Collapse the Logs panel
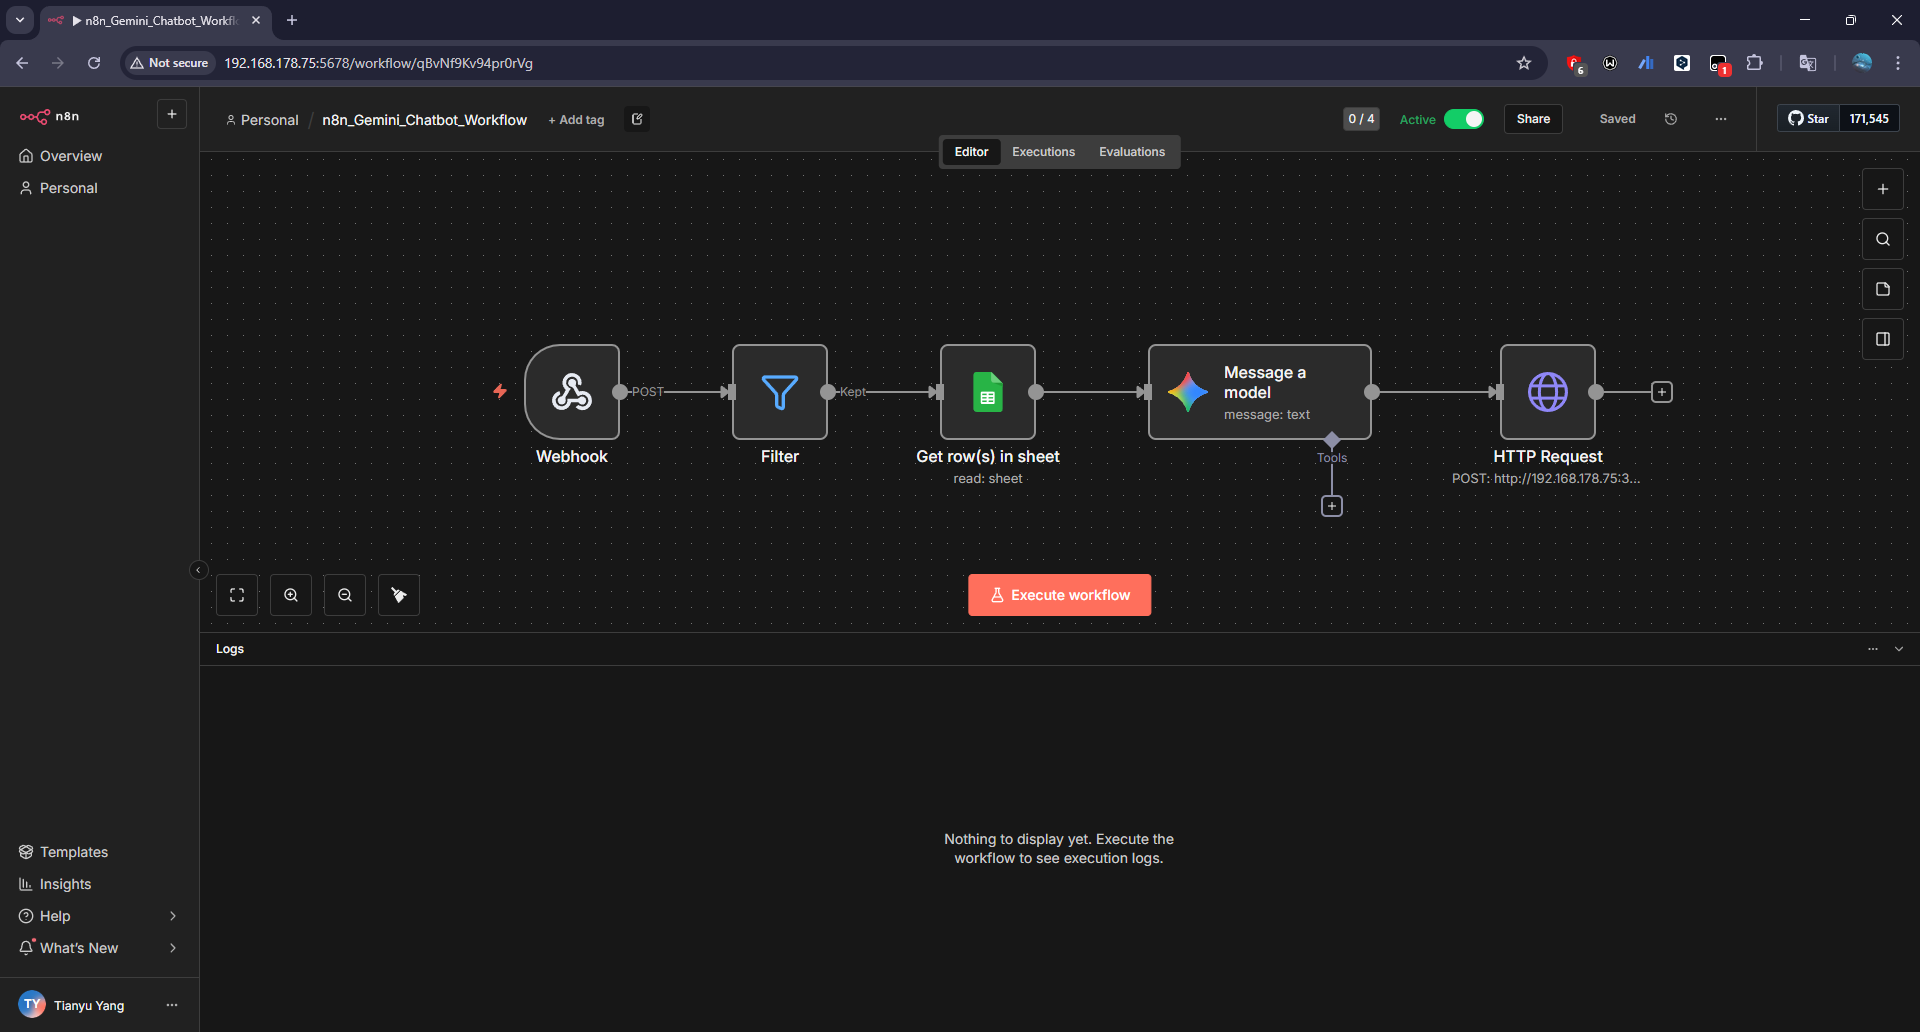Screen dimensions: 1920x1032 (1899, 648)
